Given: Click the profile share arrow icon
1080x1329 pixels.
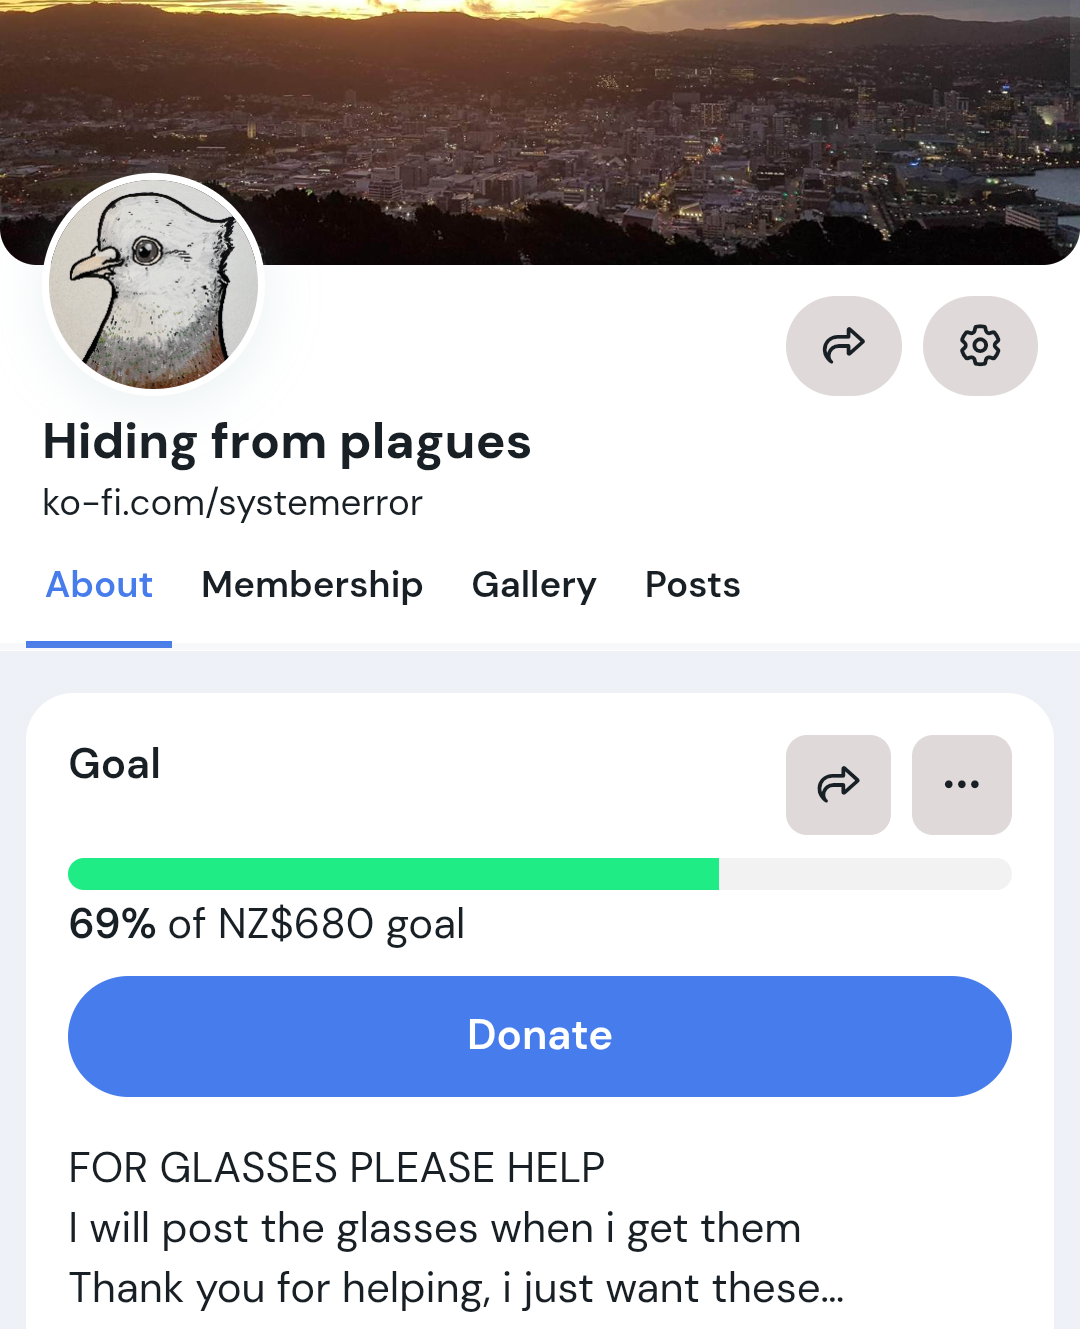Looking at the screenshot, I should (843, 346).
